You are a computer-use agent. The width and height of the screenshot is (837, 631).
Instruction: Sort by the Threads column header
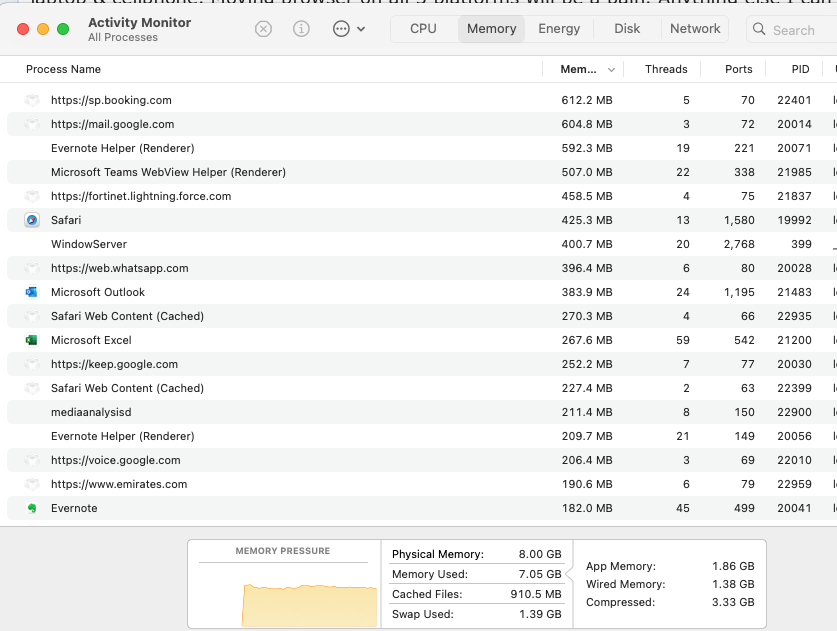pyautogui.click(x=666, y=69)
